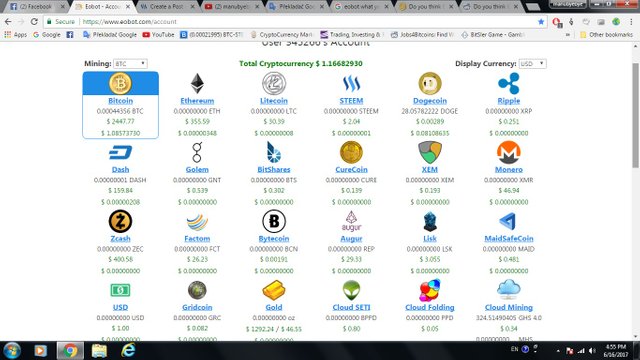Bookmark this page with the star
The width and height of the screenshot is (640, 360).
pyautogui.click(x=541, y=22)
